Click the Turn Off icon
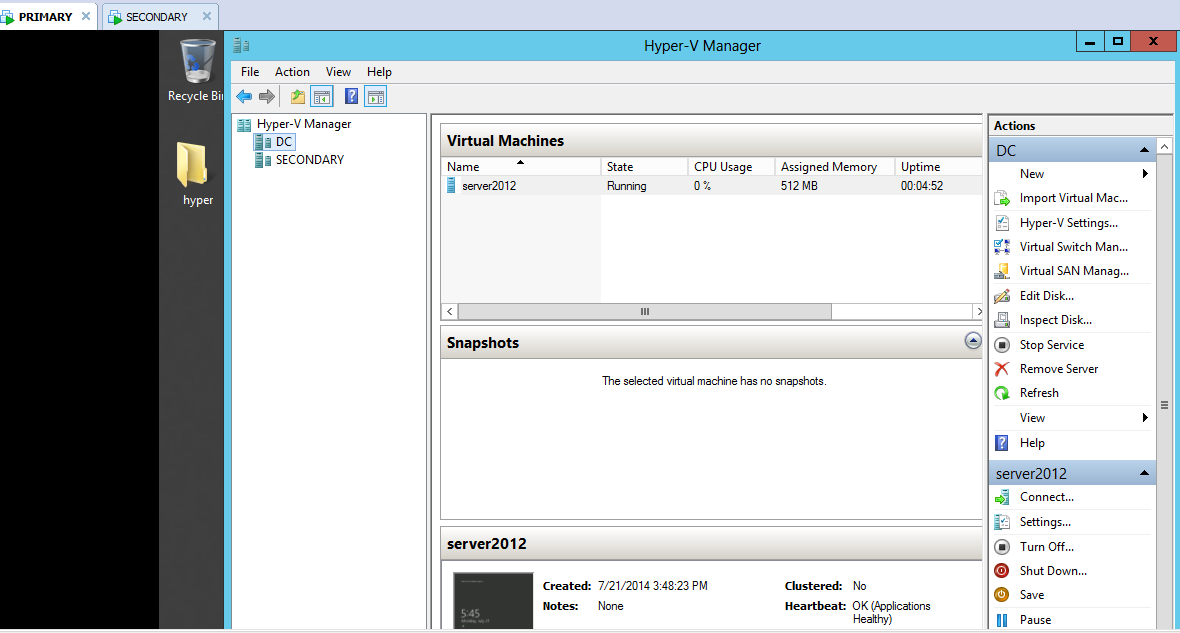Viewport: 1180px width, 633px height. [x=1002, y=546]
